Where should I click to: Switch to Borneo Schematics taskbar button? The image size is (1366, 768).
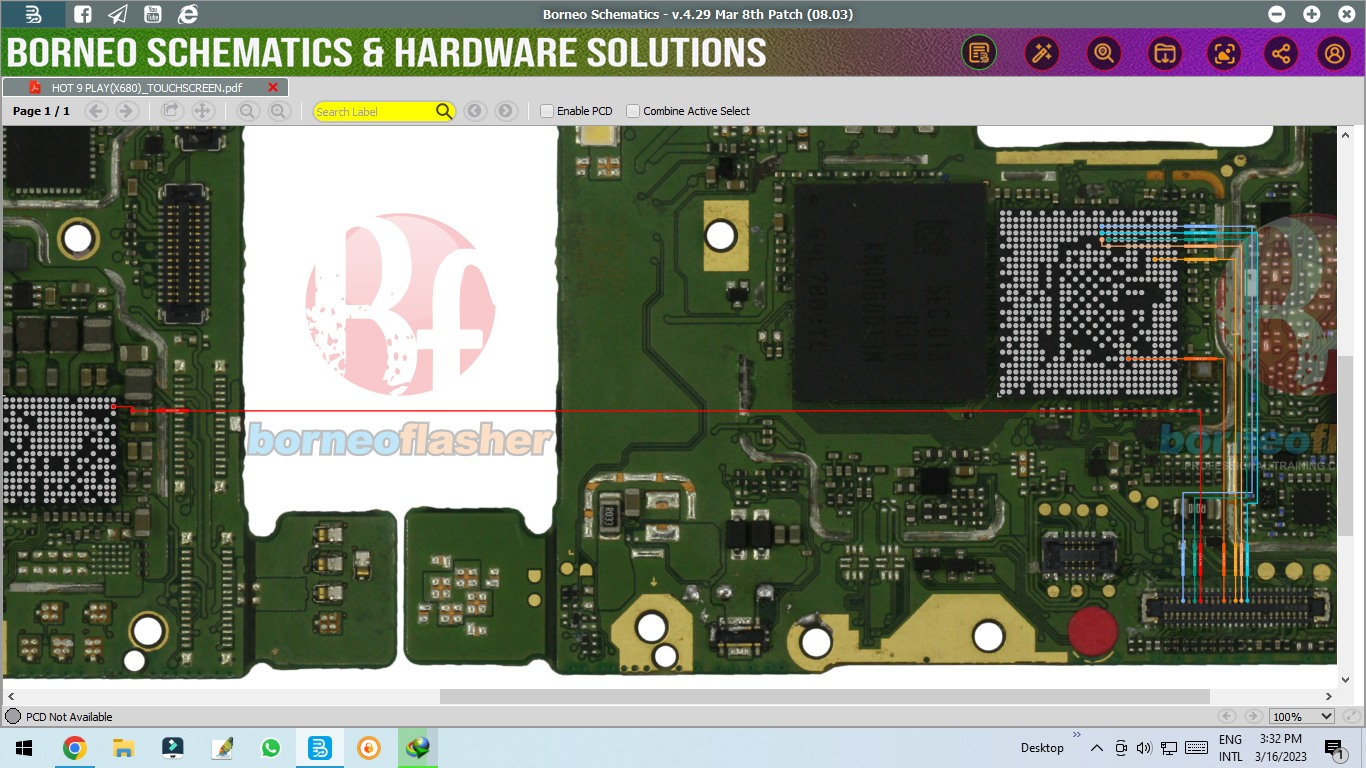tap(320, 748)
